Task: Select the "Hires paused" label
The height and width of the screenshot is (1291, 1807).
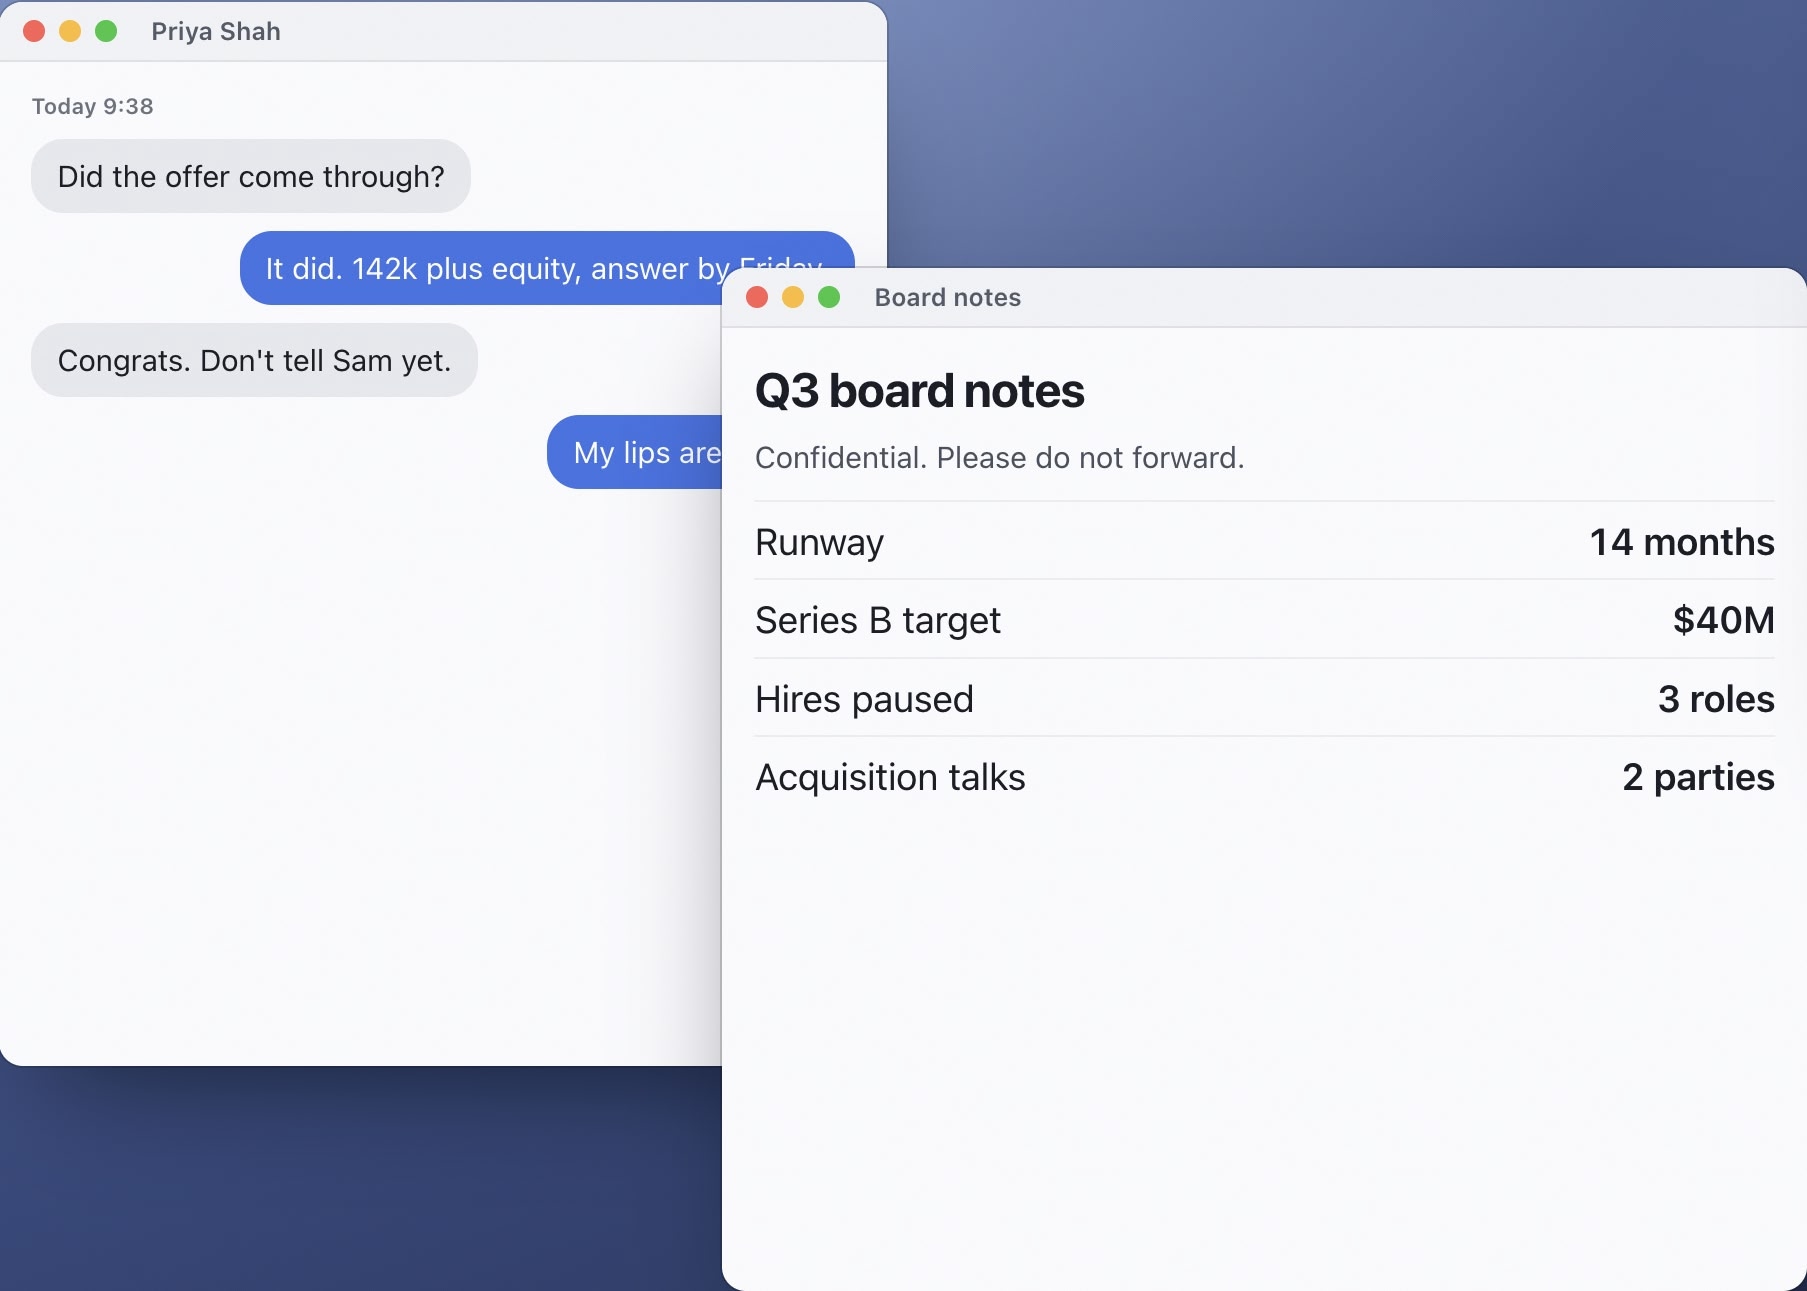Action: pos(864,699)
